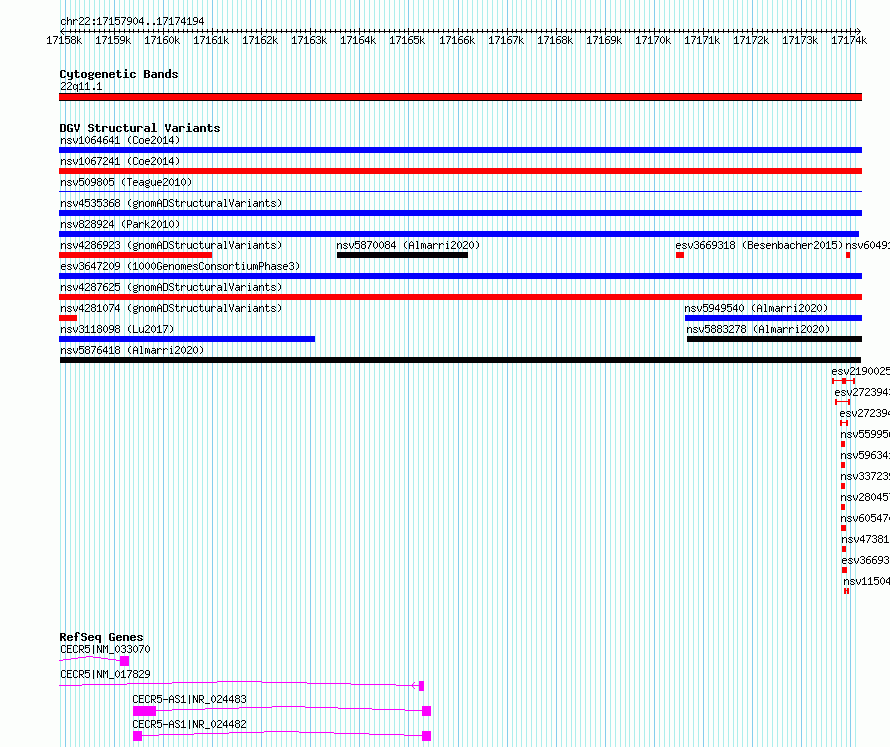Click the right exon box of CECR5-AS1|NR_024482

pyautogui.click(x=427, y=736)
